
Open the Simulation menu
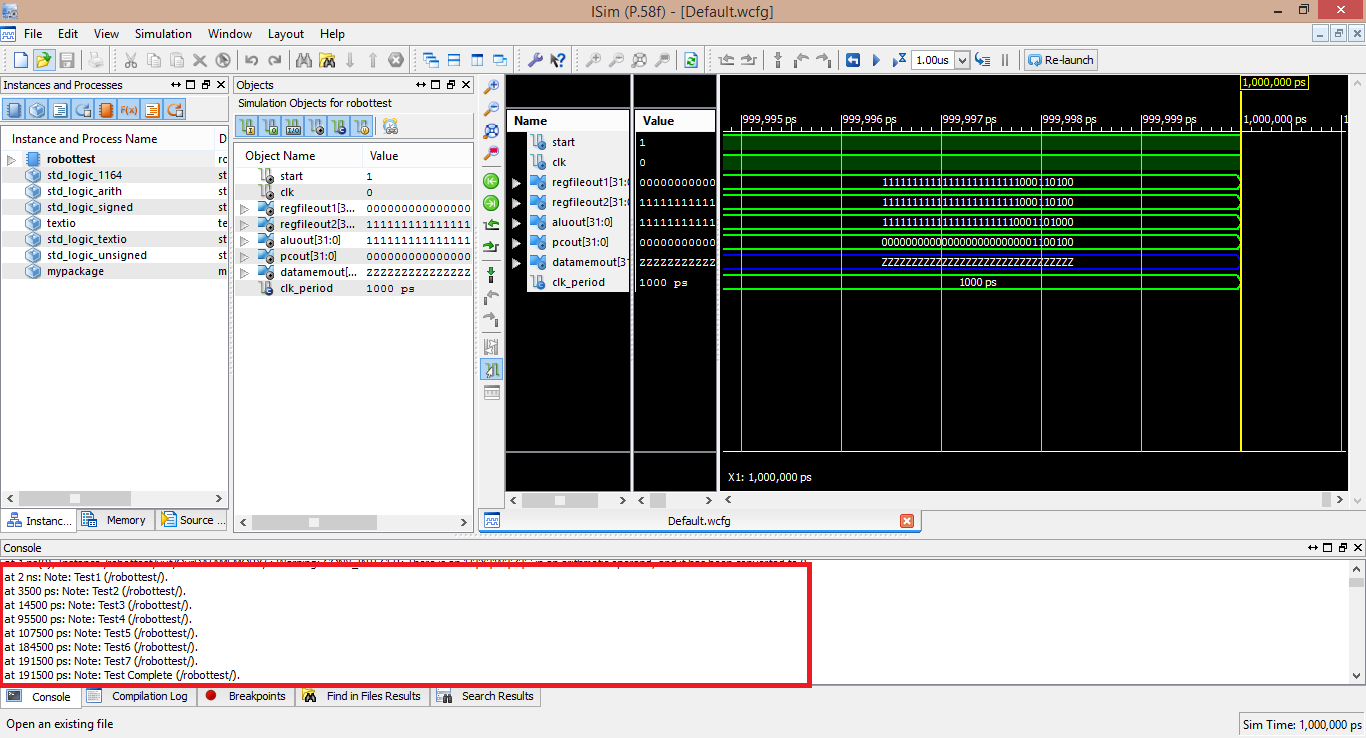163,33
